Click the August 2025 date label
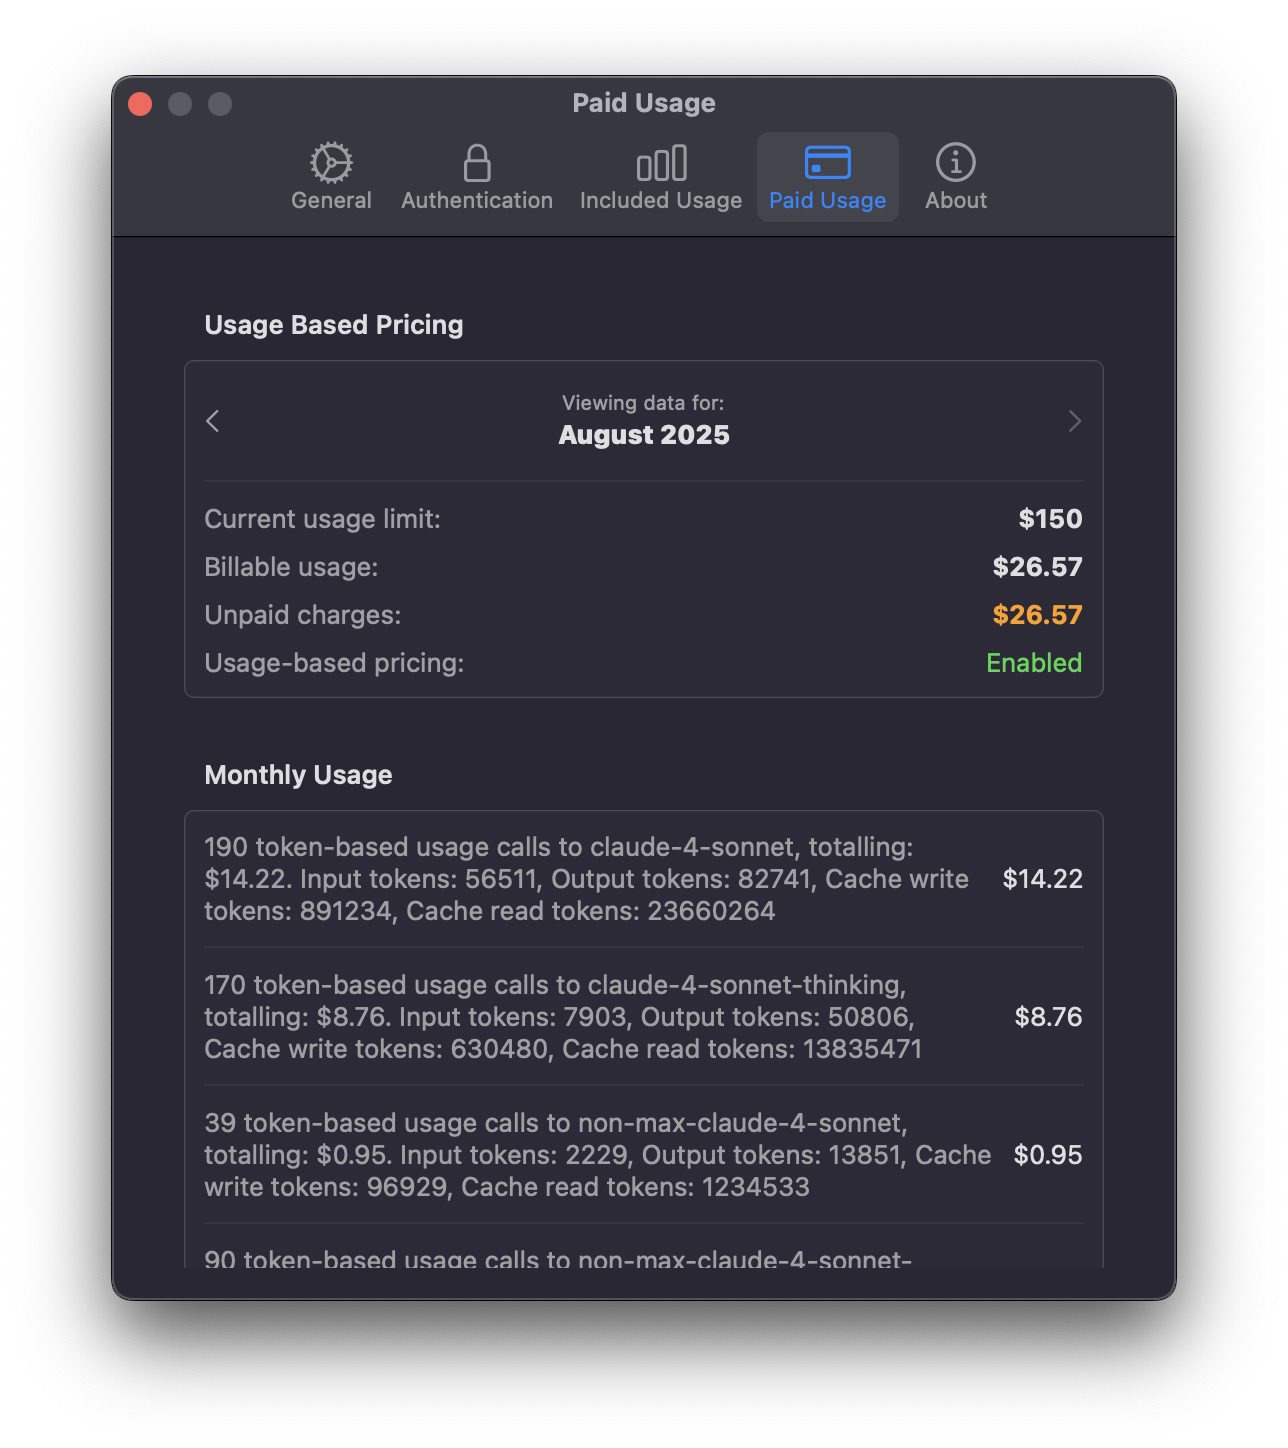This screenshot has height=1448, width=1288. coord(643,434)
